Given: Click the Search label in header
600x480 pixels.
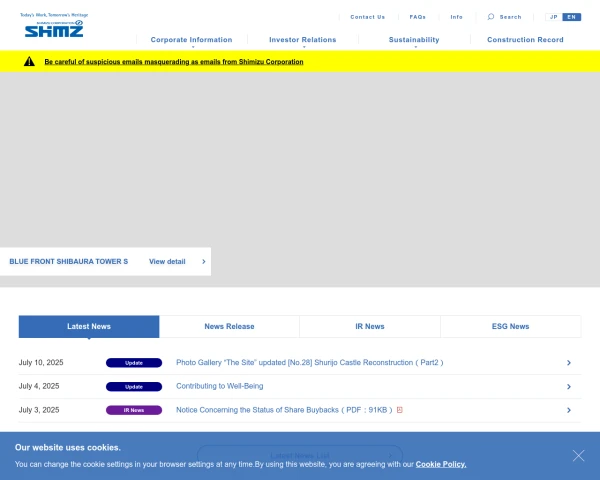Looking at the screenshot, I should 510,17.
